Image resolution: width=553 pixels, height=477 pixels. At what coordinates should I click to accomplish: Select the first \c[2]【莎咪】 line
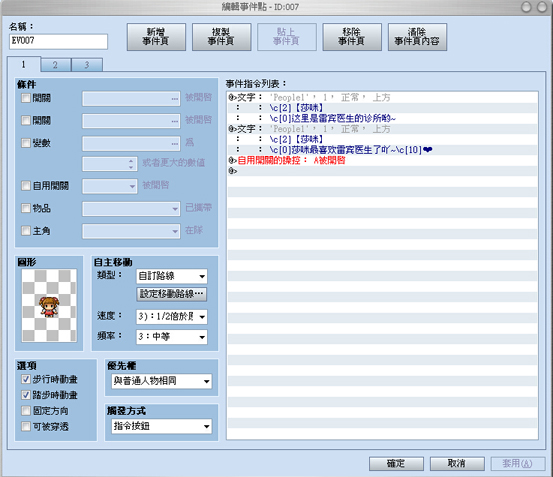pyautogui.click(x=383, y=108)
